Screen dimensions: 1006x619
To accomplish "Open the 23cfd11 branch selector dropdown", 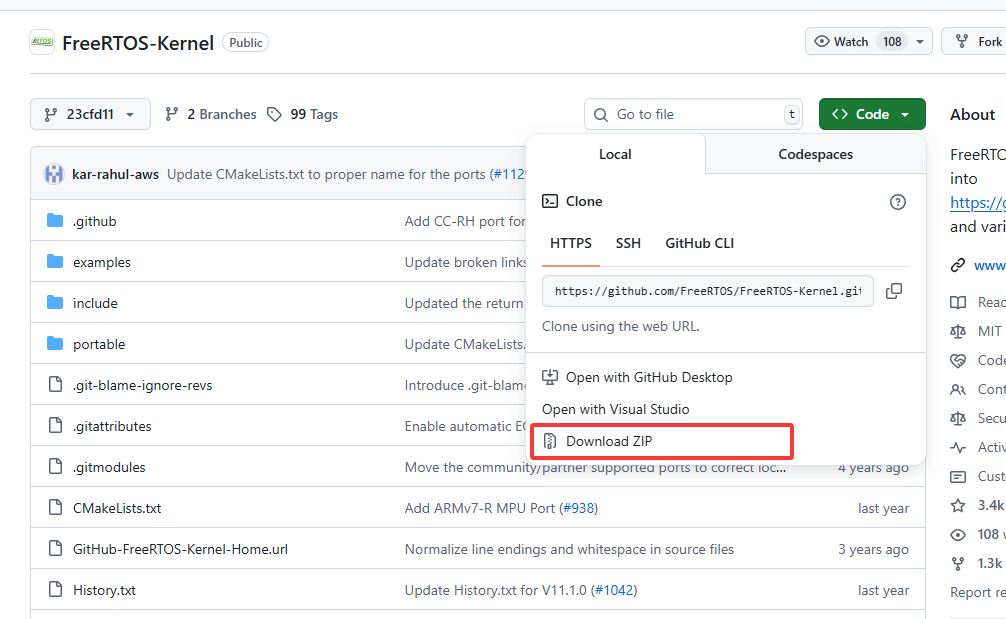I will pyautogui.click(x=90, y=114).
